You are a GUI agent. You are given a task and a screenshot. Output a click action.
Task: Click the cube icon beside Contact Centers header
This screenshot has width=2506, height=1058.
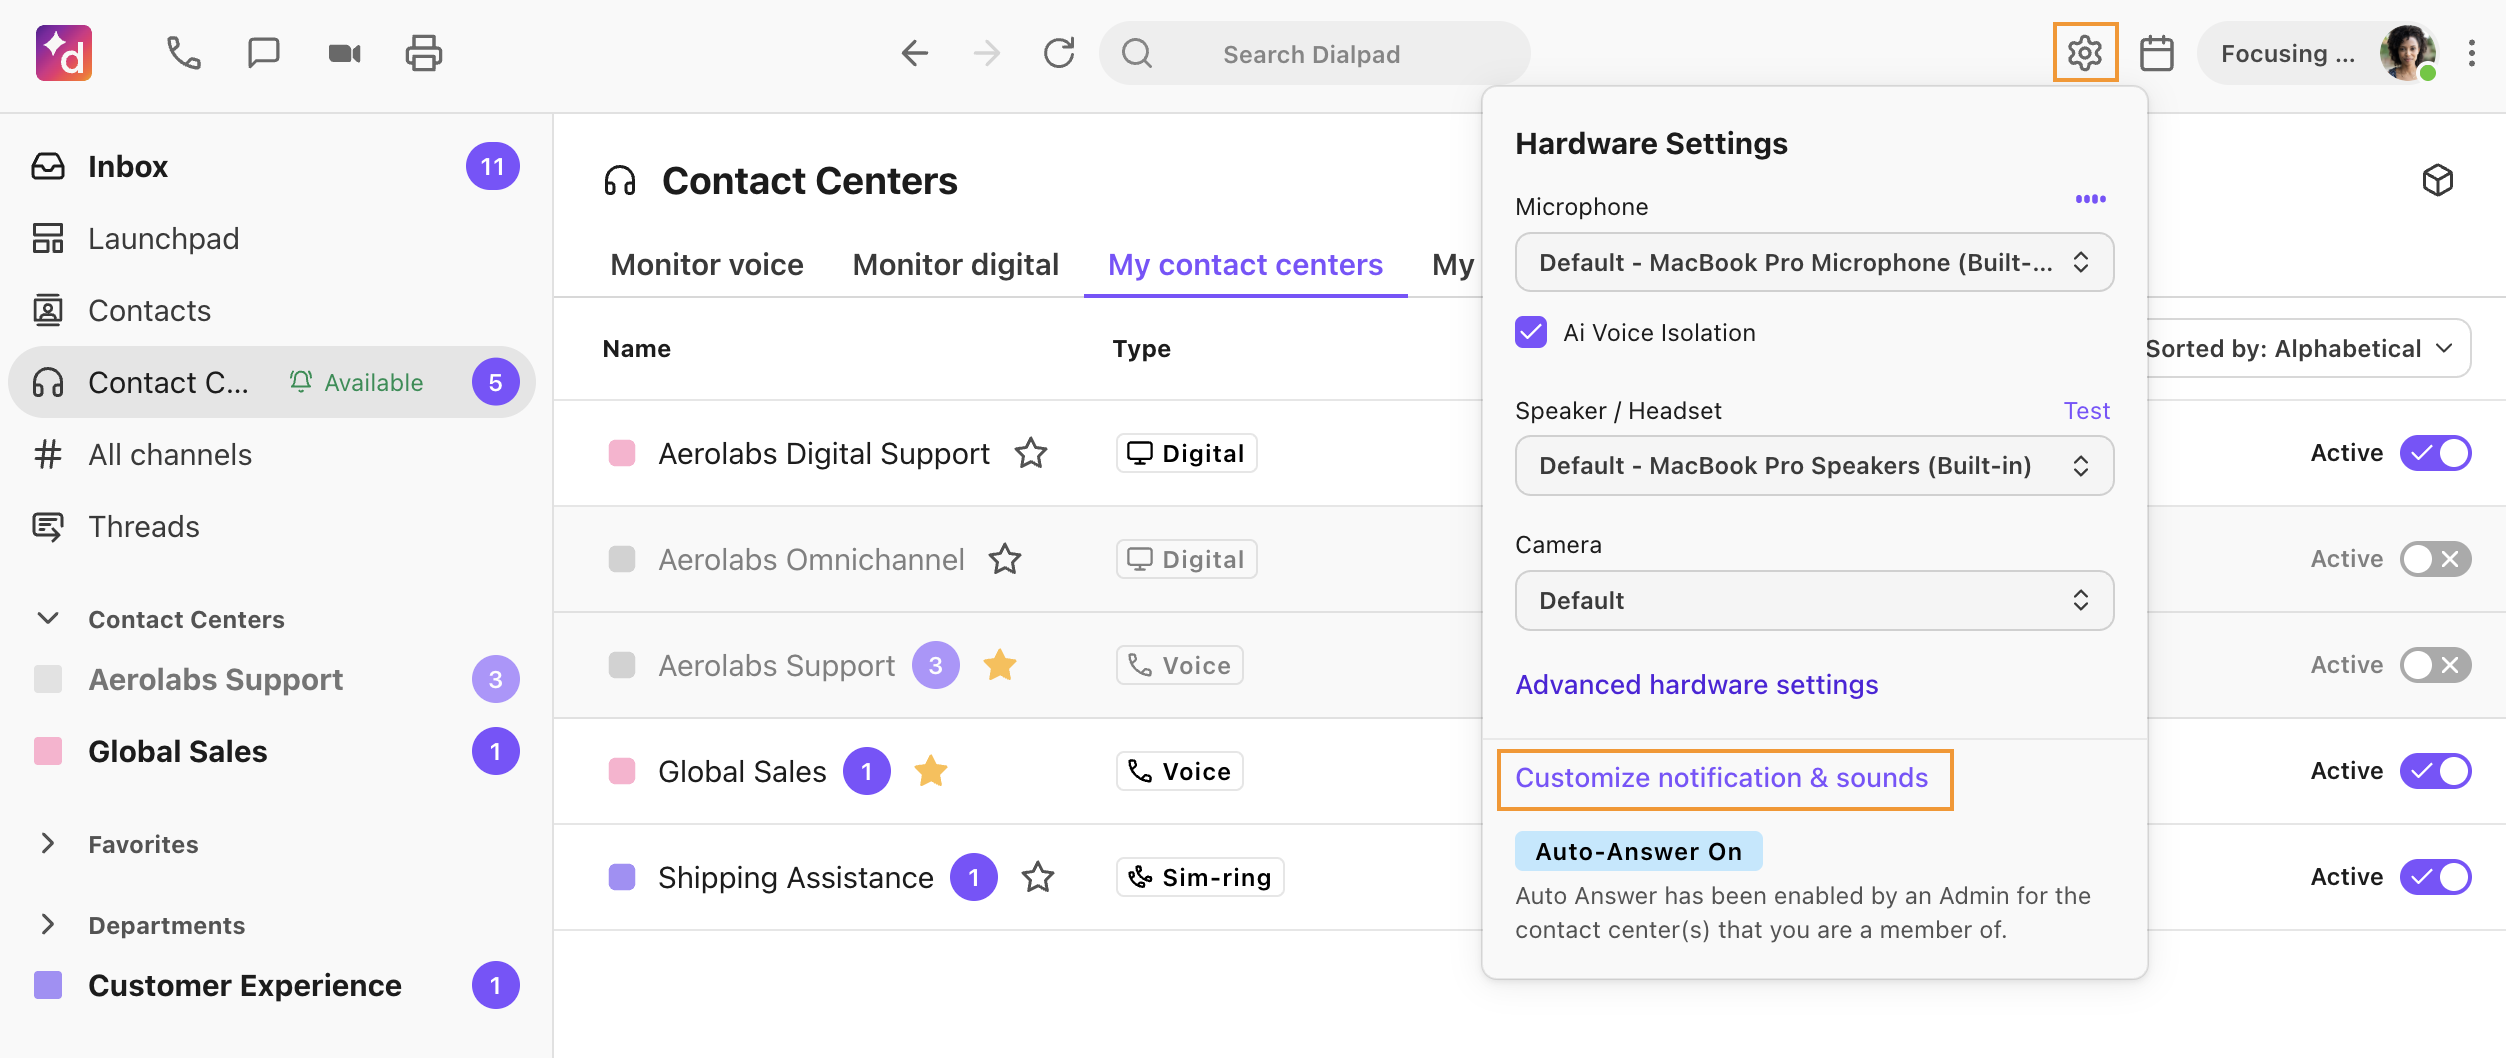2438,180
